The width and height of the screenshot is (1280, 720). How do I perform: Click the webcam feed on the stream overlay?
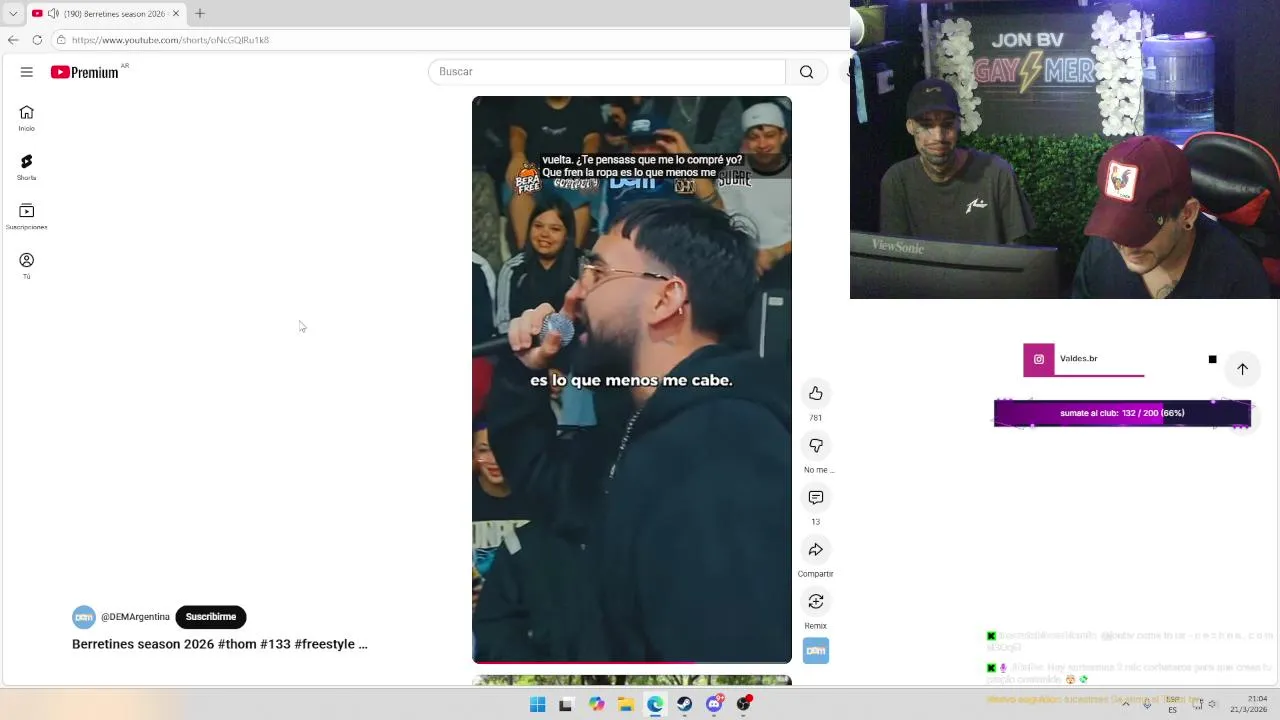(1065, 149)
